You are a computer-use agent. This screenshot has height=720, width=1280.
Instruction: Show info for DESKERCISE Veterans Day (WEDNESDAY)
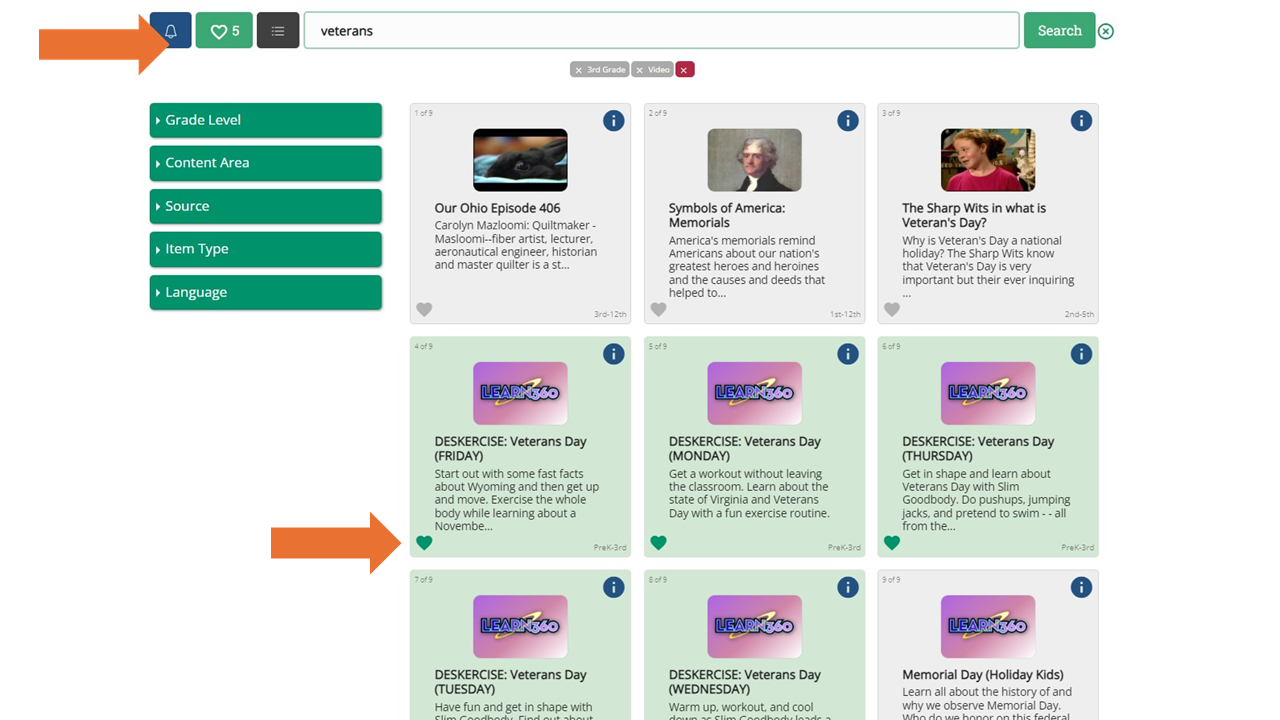click(848, 588)
